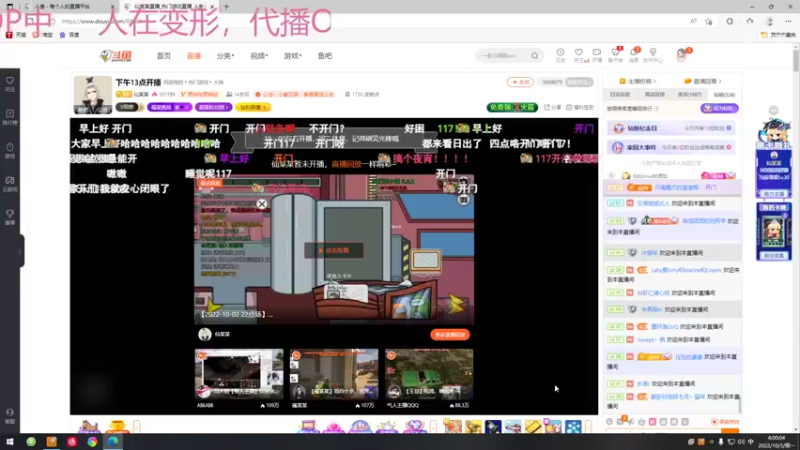Screen dimensions: 800x450
Task: Click the emoji icon in chat toolbar
Action: (609, 422)
